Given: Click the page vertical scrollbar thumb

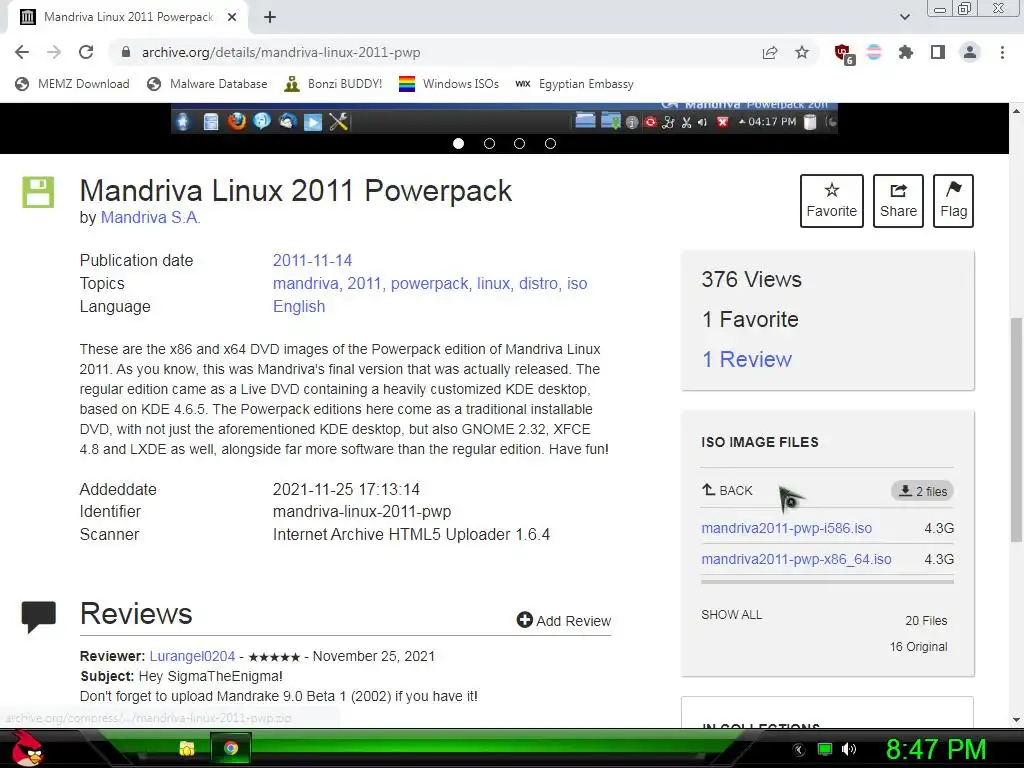Looking at the screenshot, I should click(1016, 429).
